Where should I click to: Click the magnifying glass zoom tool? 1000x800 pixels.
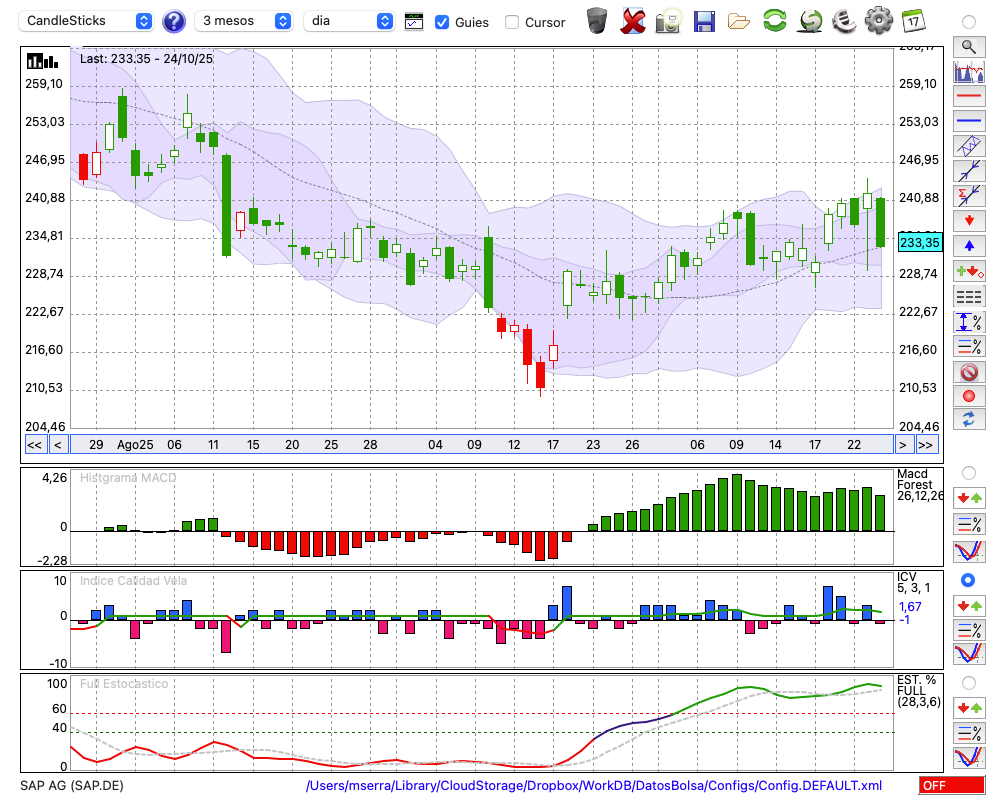(x=968, y=46)
